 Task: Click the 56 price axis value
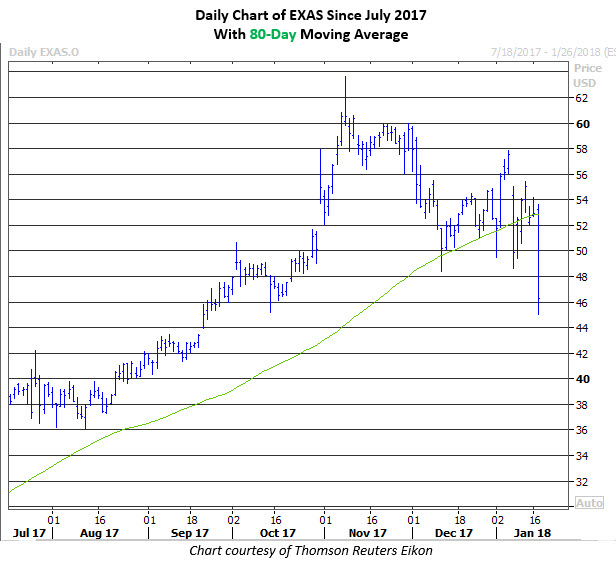pyautogui.click(x=582, y=175)
